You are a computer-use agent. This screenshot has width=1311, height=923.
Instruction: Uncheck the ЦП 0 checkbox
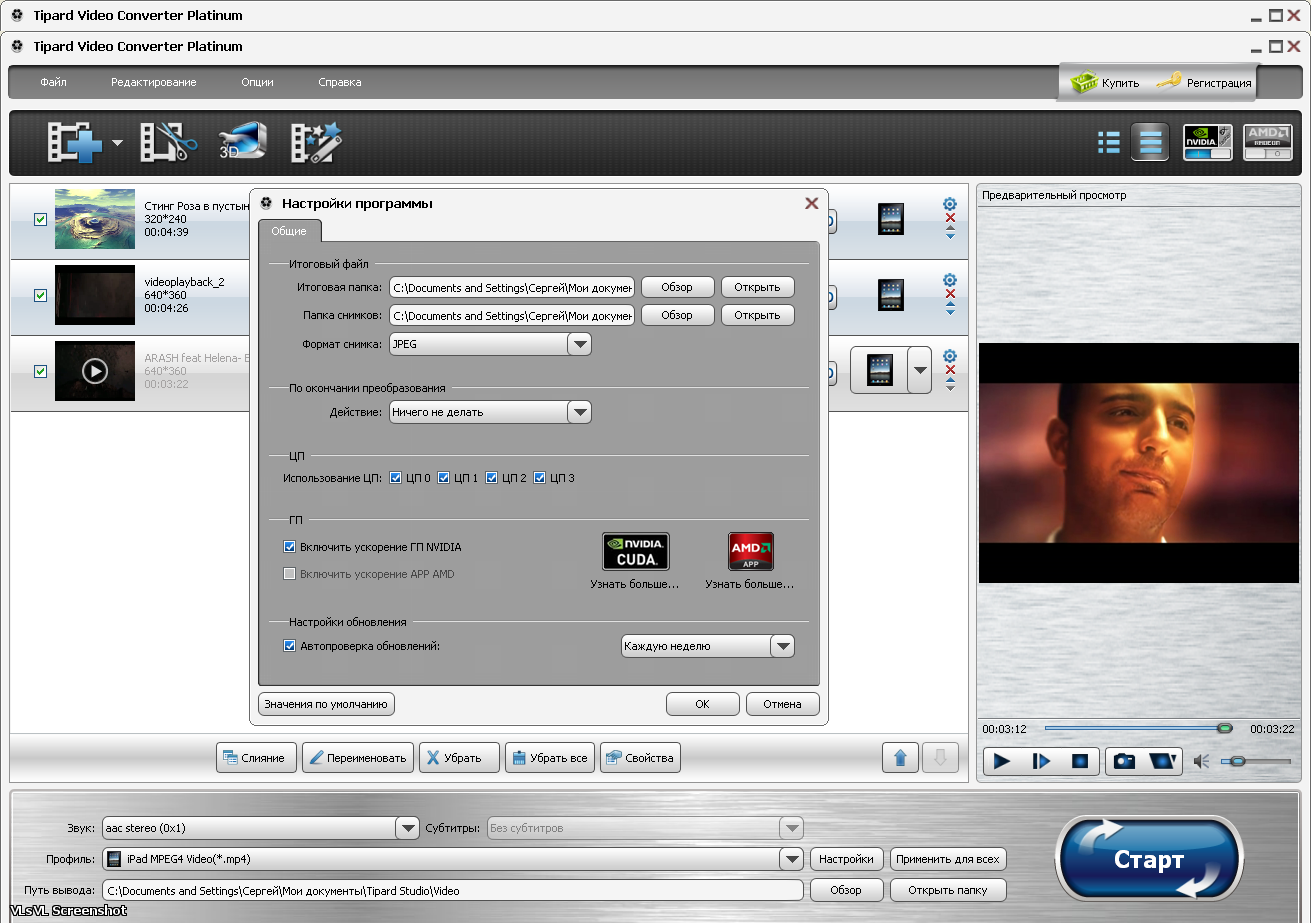[x=396, y=478]
